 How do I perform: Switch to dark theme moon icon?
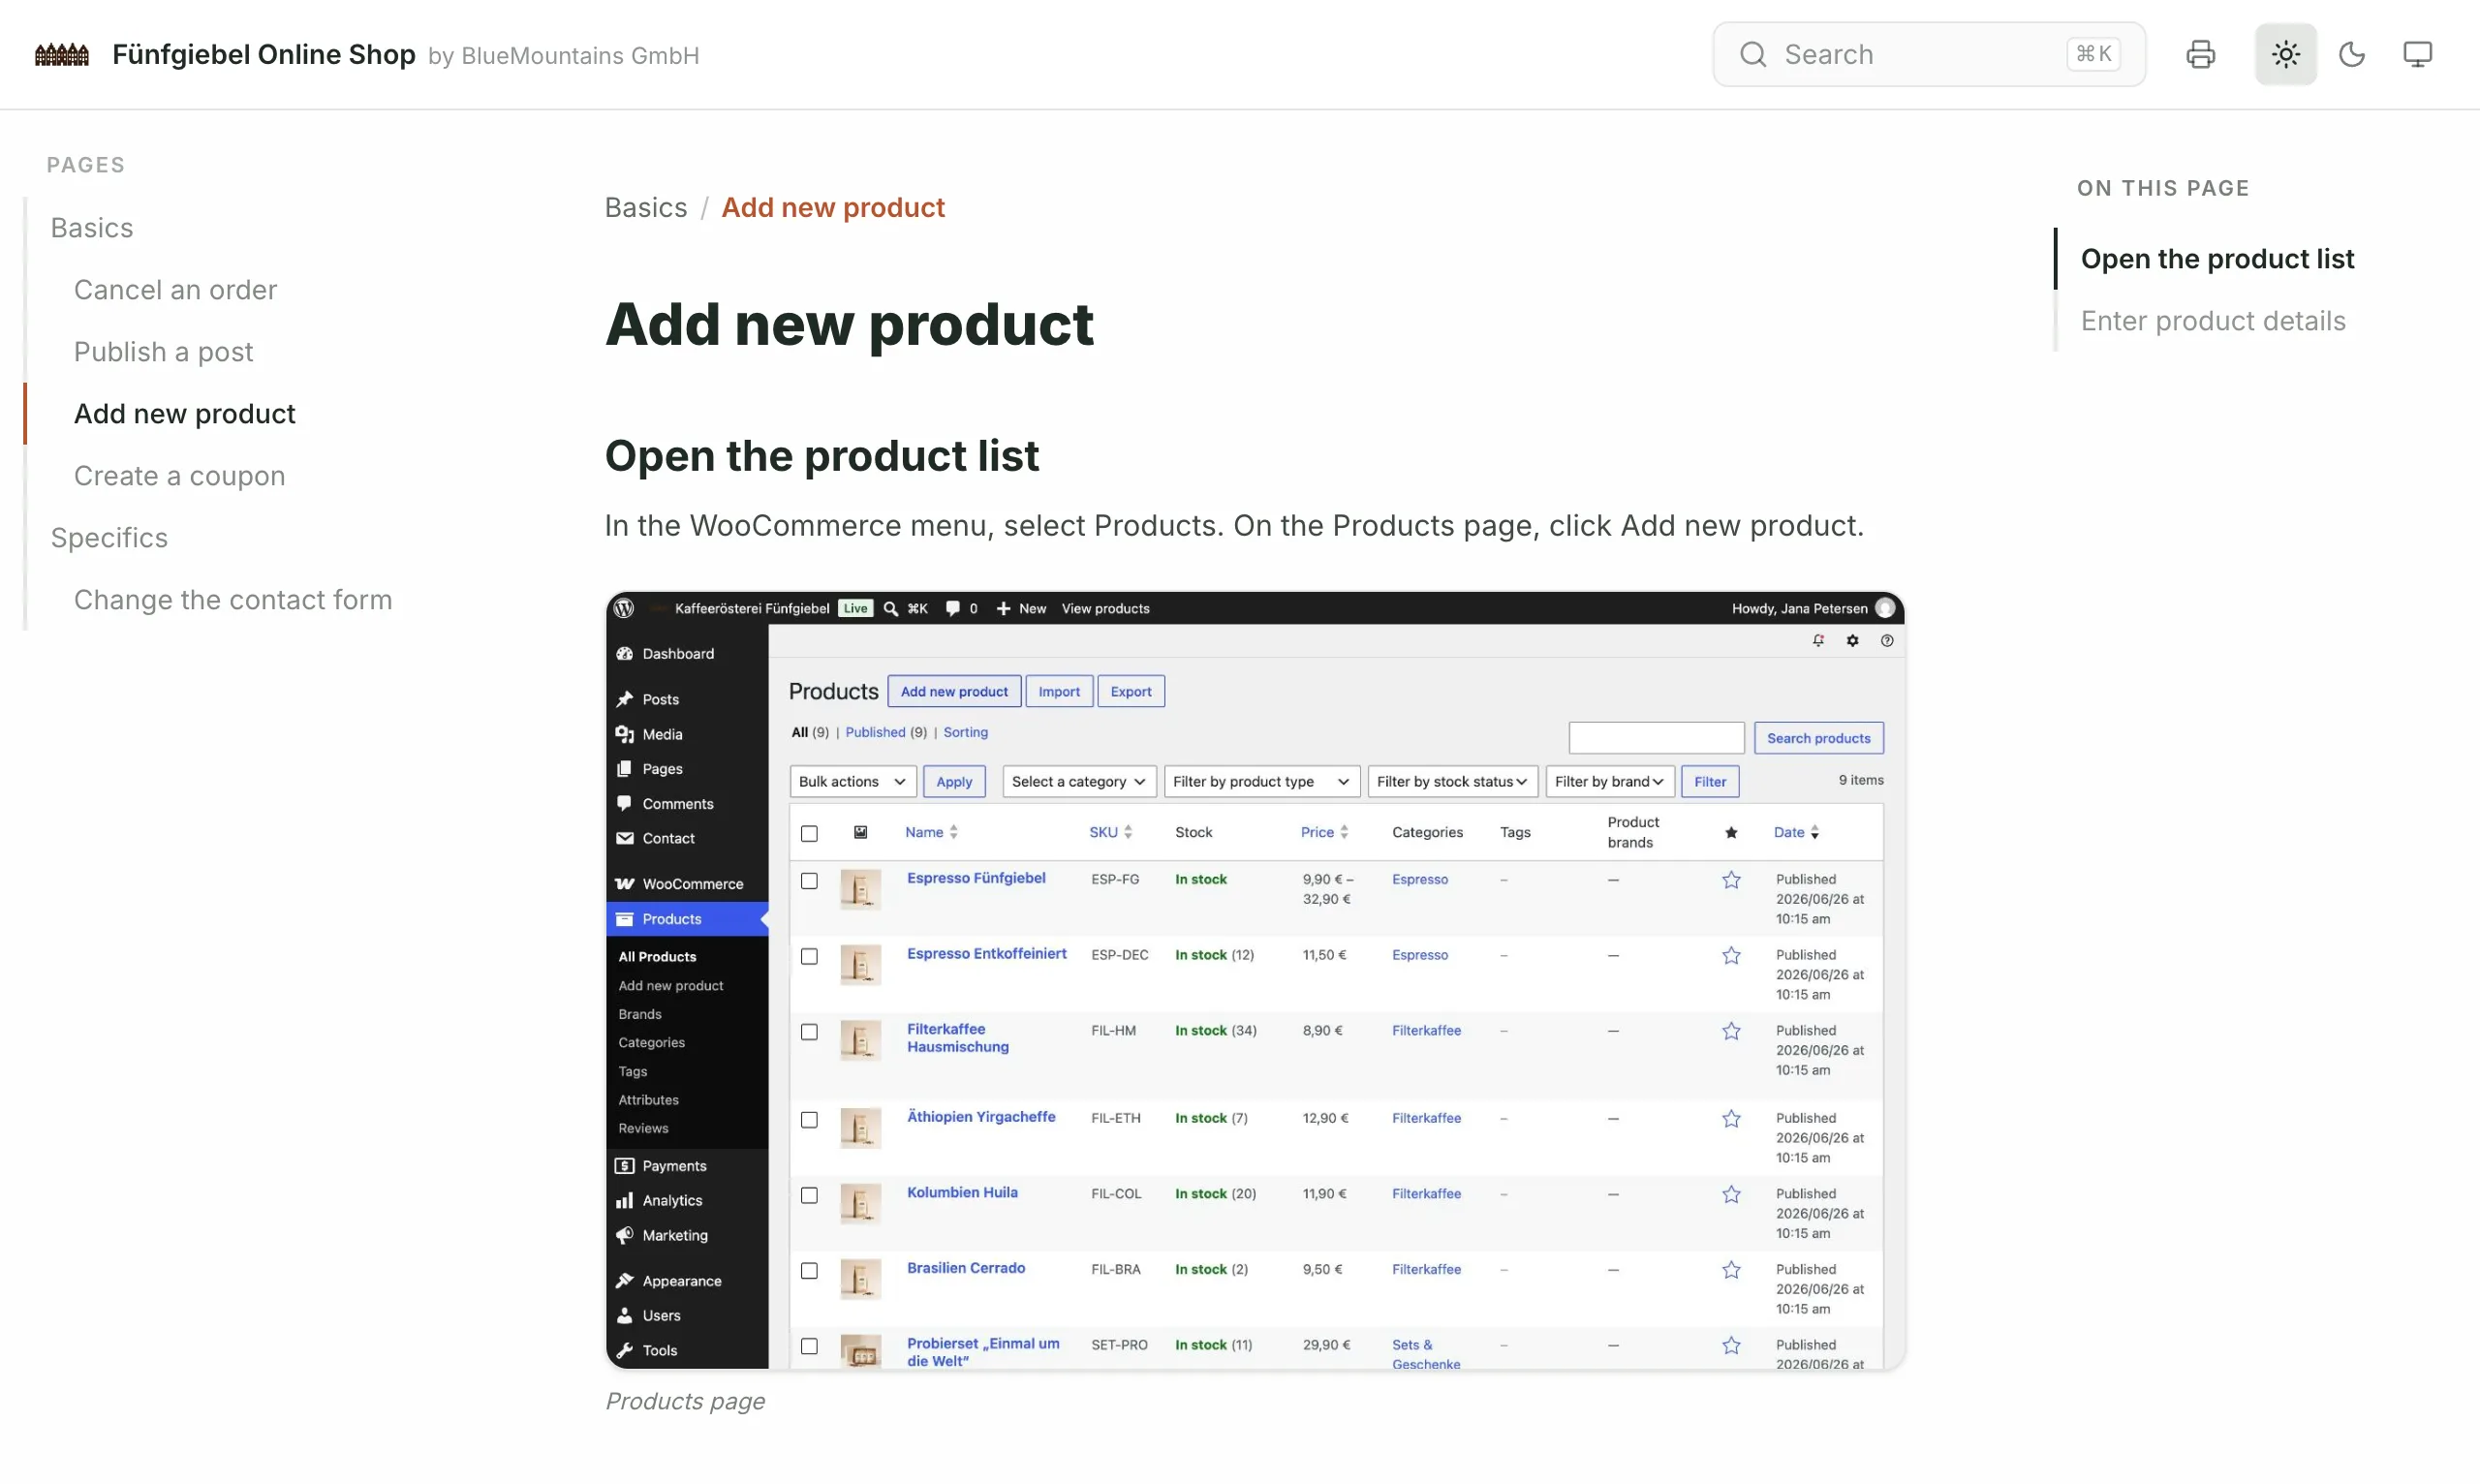click(2352, 54)
